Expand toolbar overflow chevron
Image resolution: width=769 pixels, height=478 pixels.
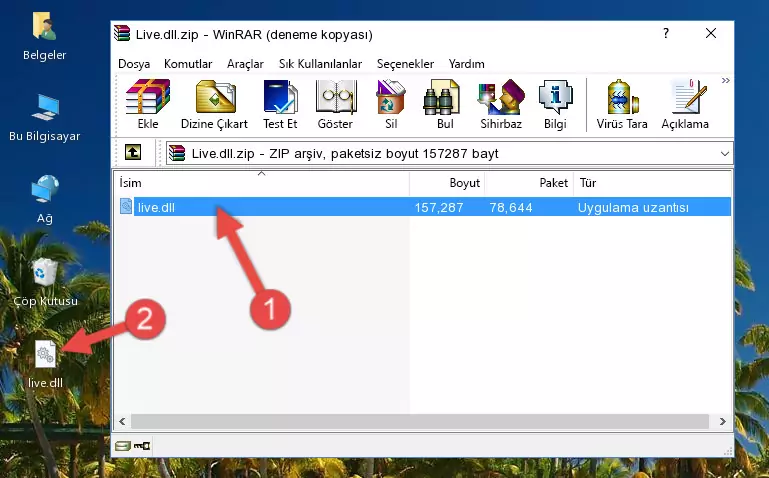[x=725, y=80]
